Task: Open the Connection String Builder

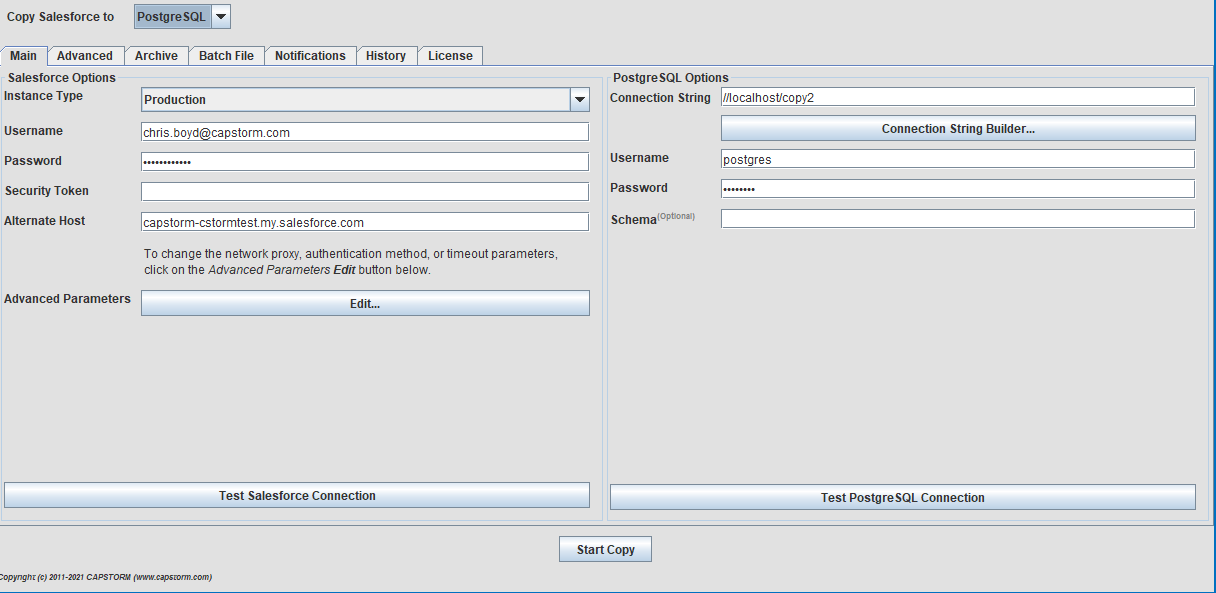Action: [958, 129]
